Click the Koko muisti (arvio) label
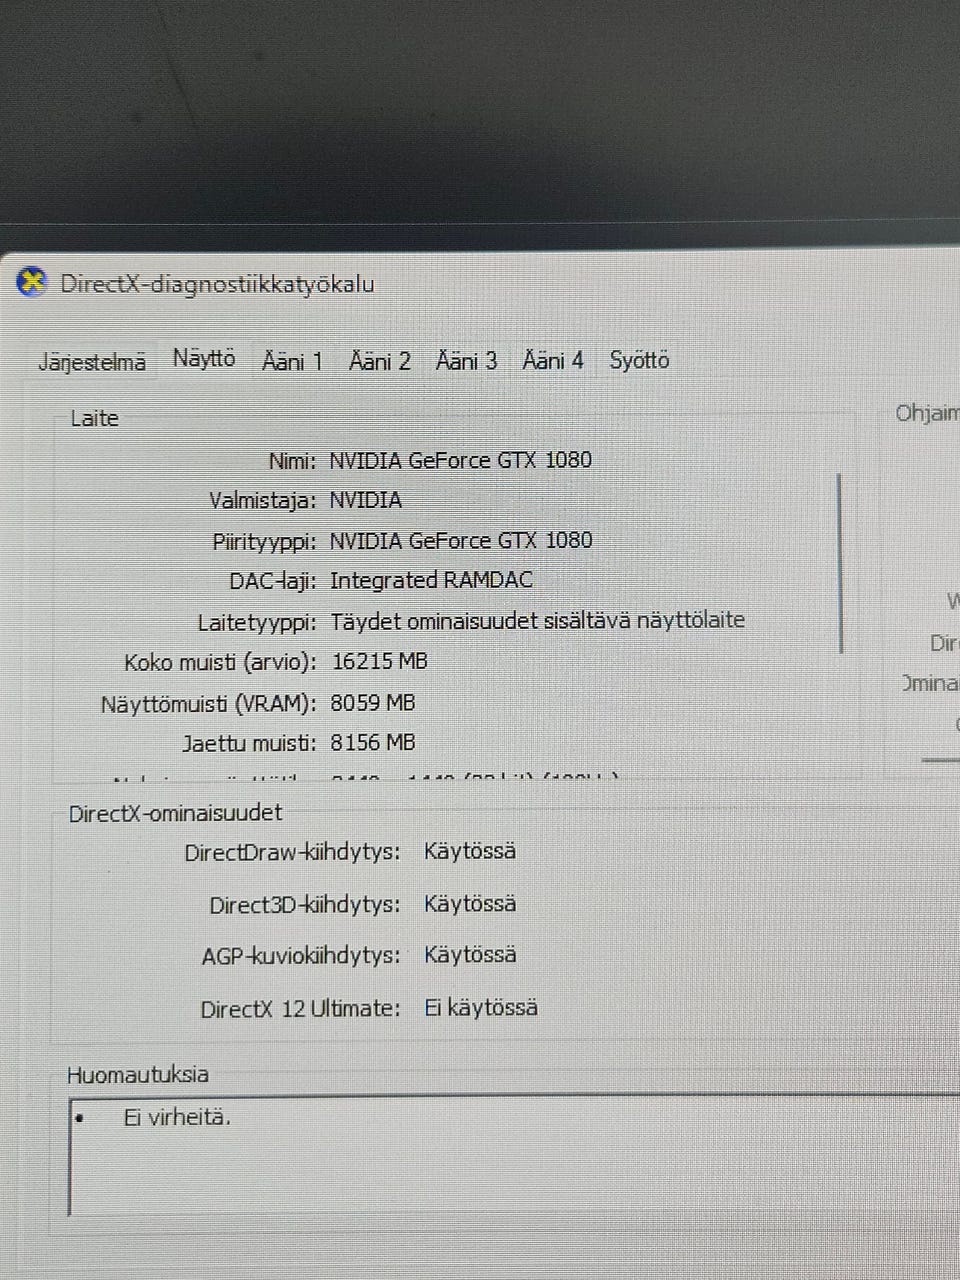The image size is (960, 1280). pyautogui.click(x=220, y=662)
